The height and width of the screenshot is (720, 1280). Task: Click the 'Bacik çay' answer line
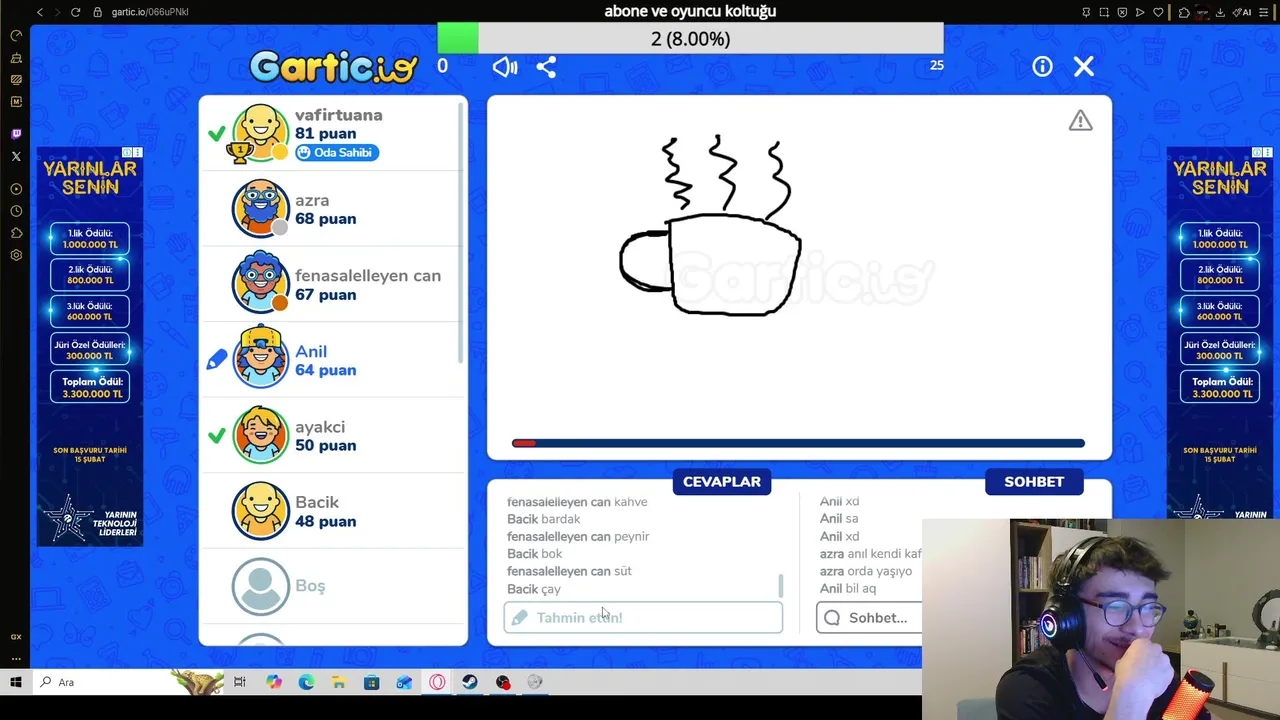point(534,589)
